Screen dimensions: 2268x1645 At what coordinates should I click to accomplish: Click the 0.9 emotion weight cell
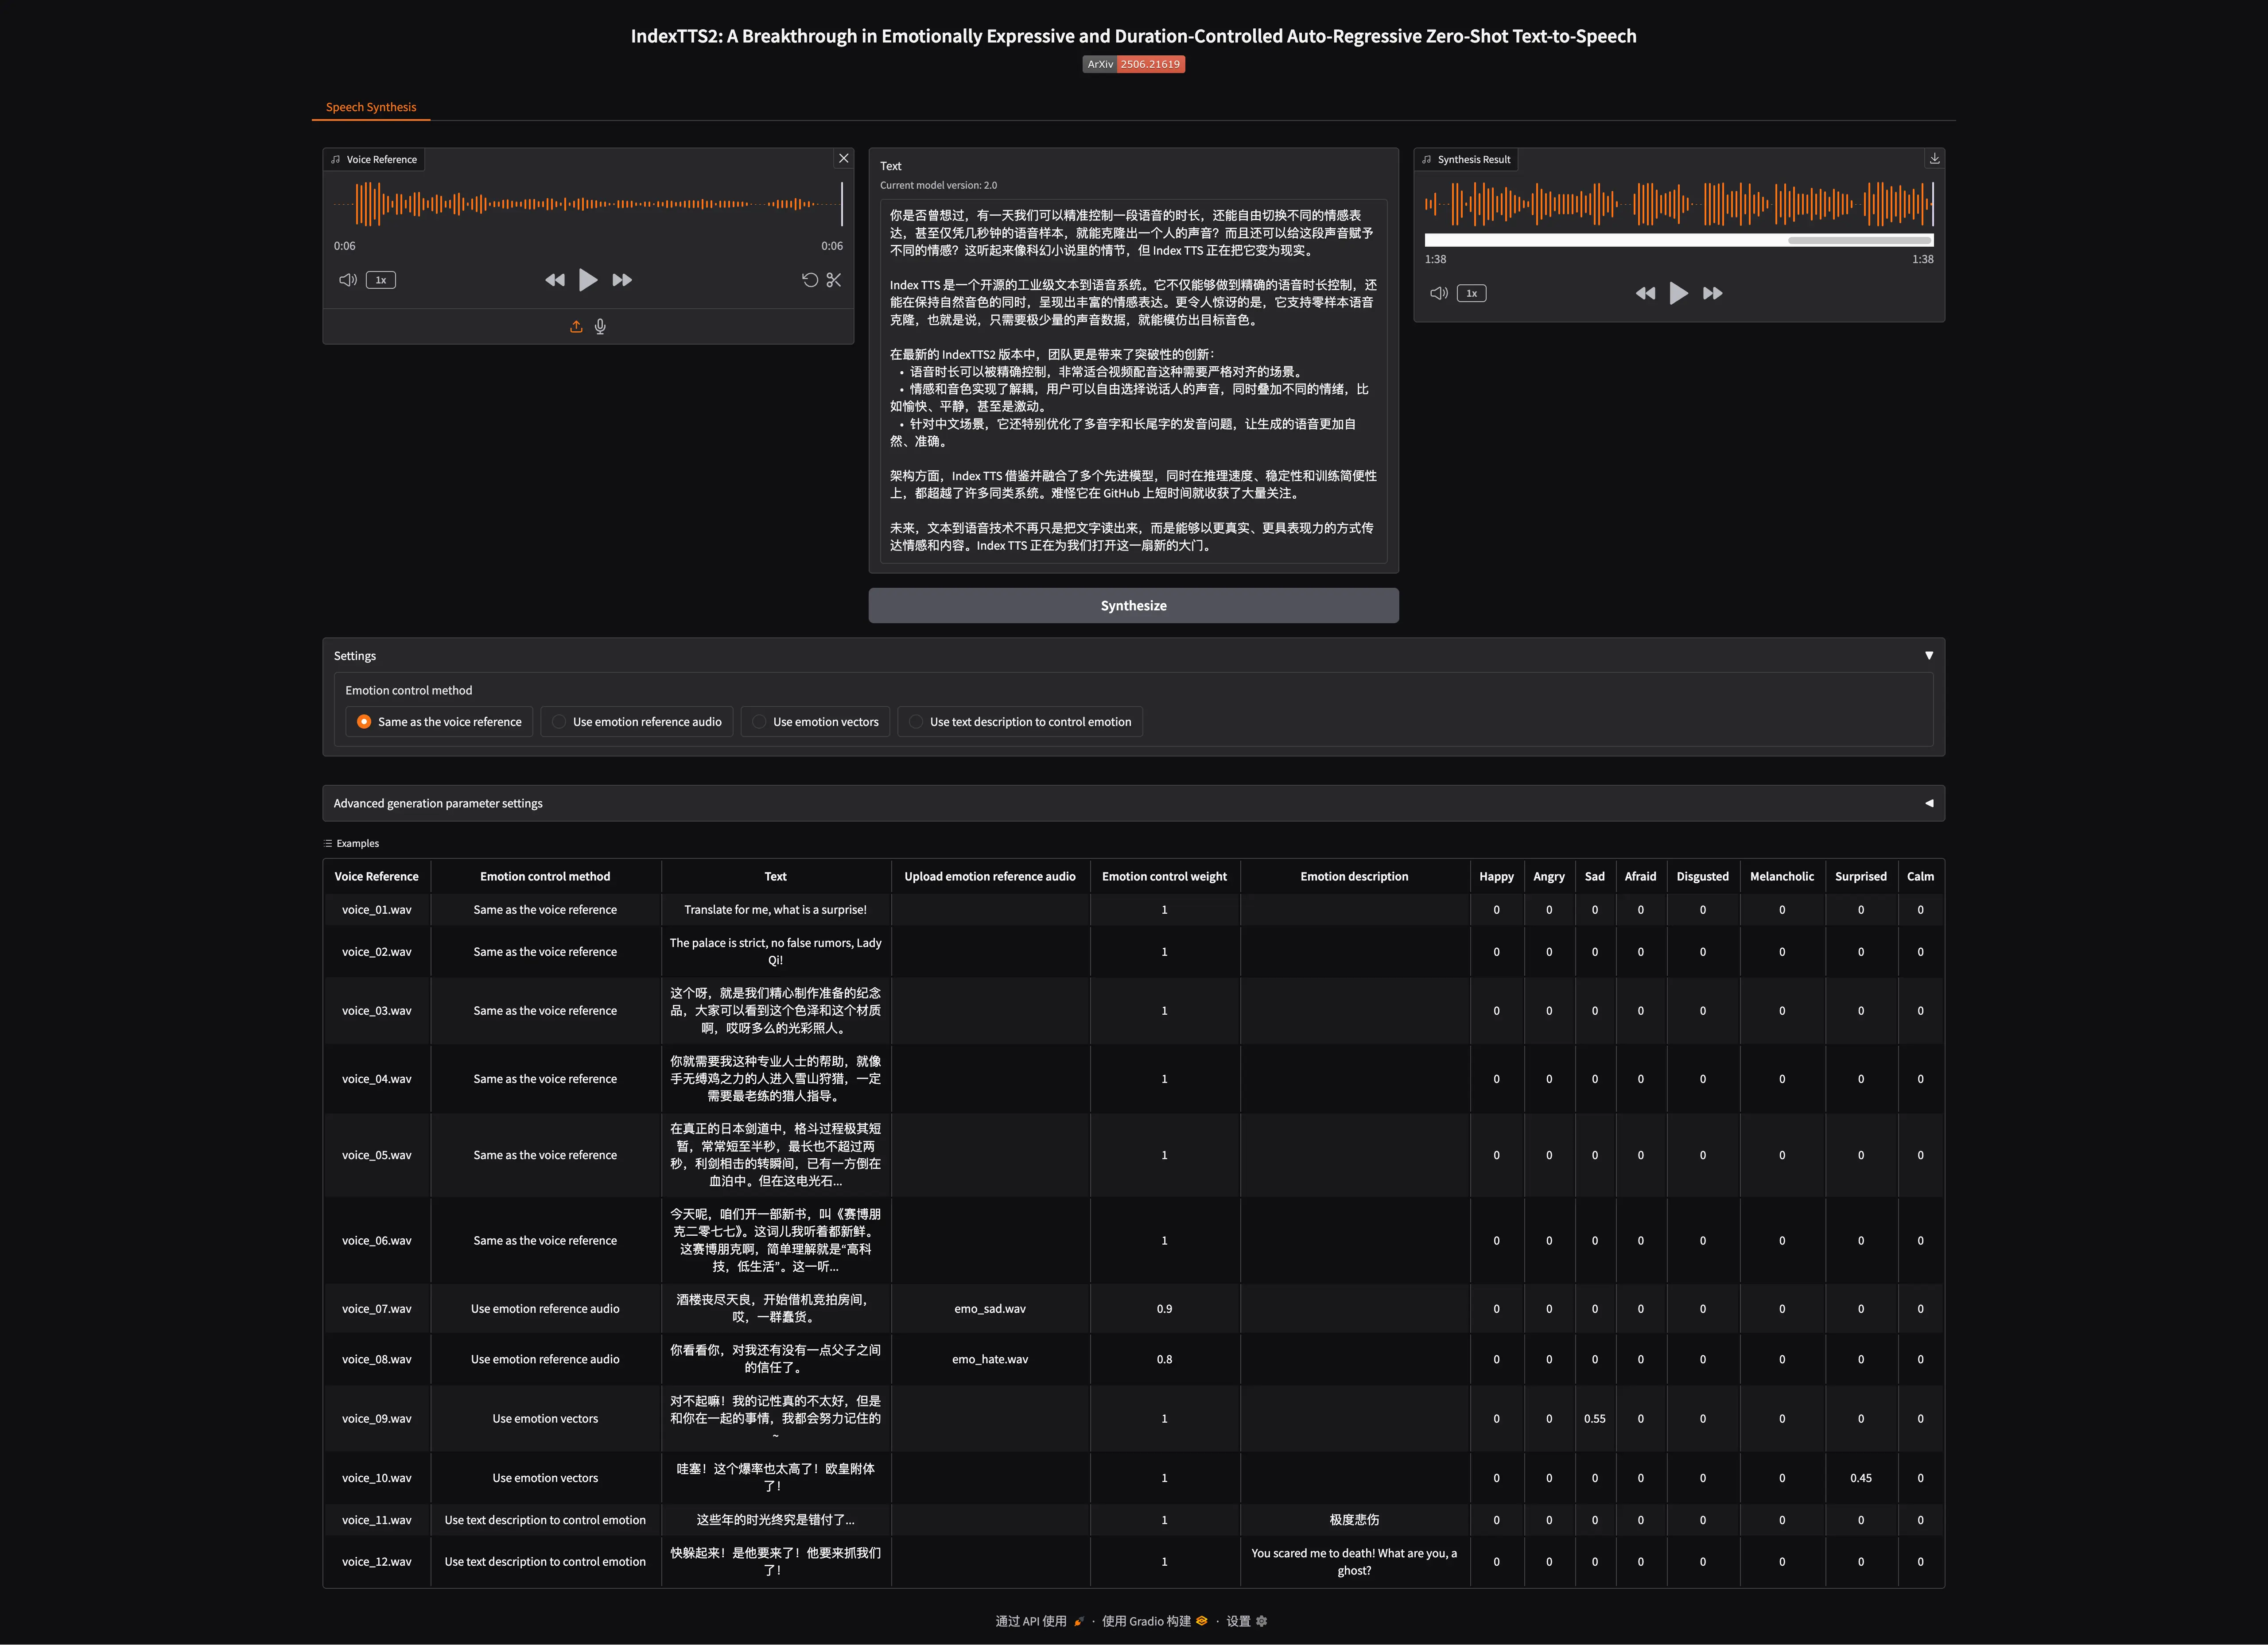tap(1165, 1309)
